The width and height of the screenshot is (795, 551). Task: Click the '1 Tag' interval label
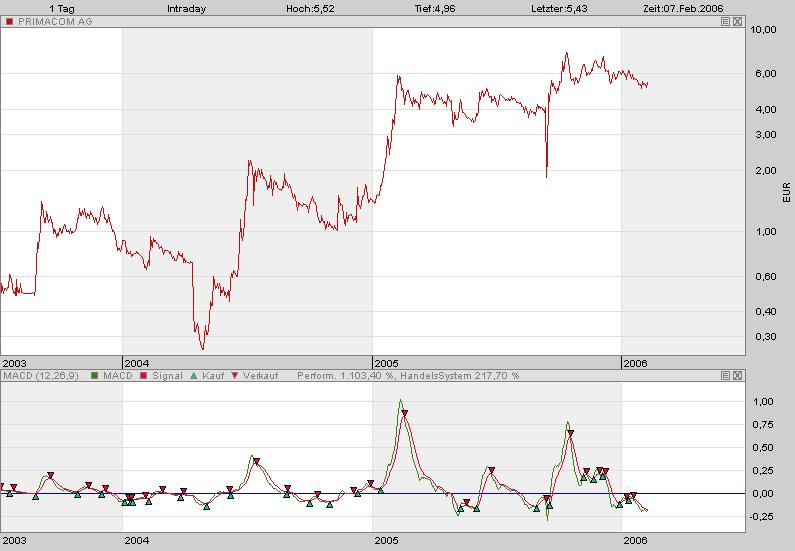point(62,9)
